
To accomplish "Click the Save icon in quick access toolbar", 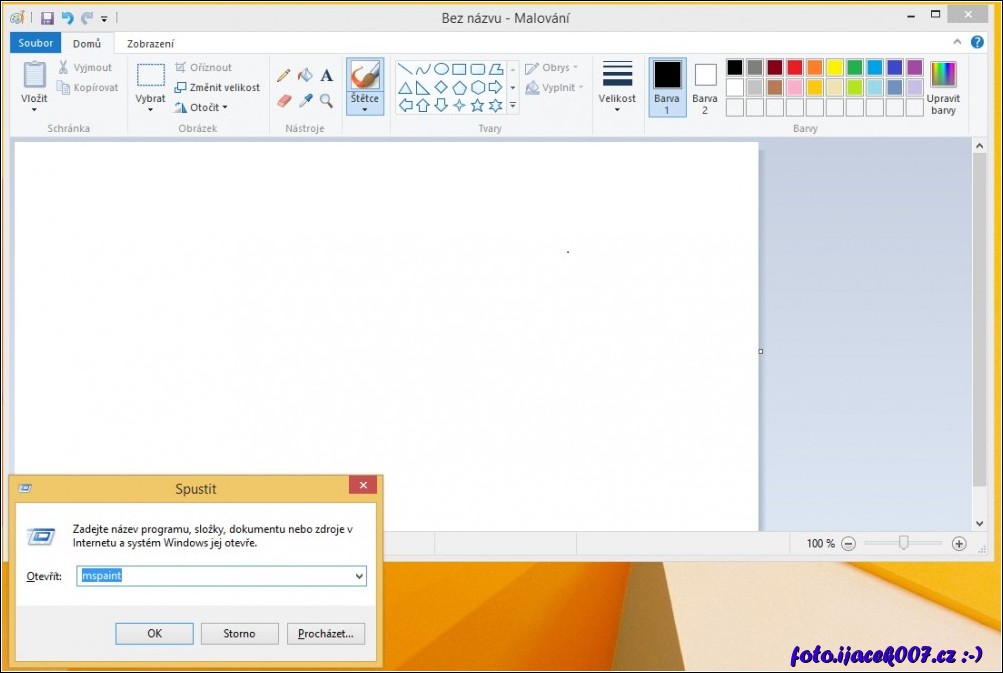I will point(47,18).
